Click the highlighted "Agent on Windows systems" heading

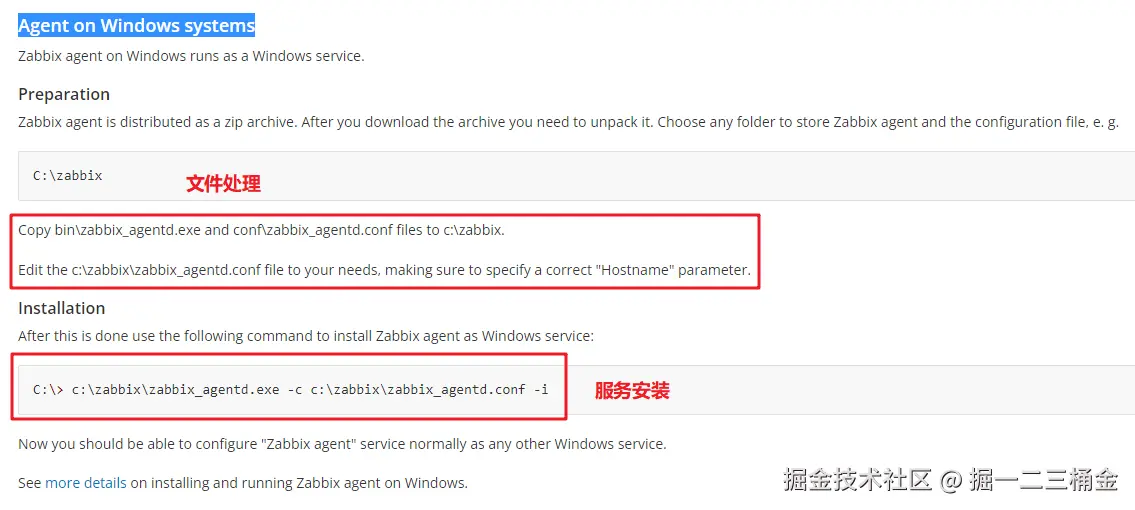pos(136,26)
